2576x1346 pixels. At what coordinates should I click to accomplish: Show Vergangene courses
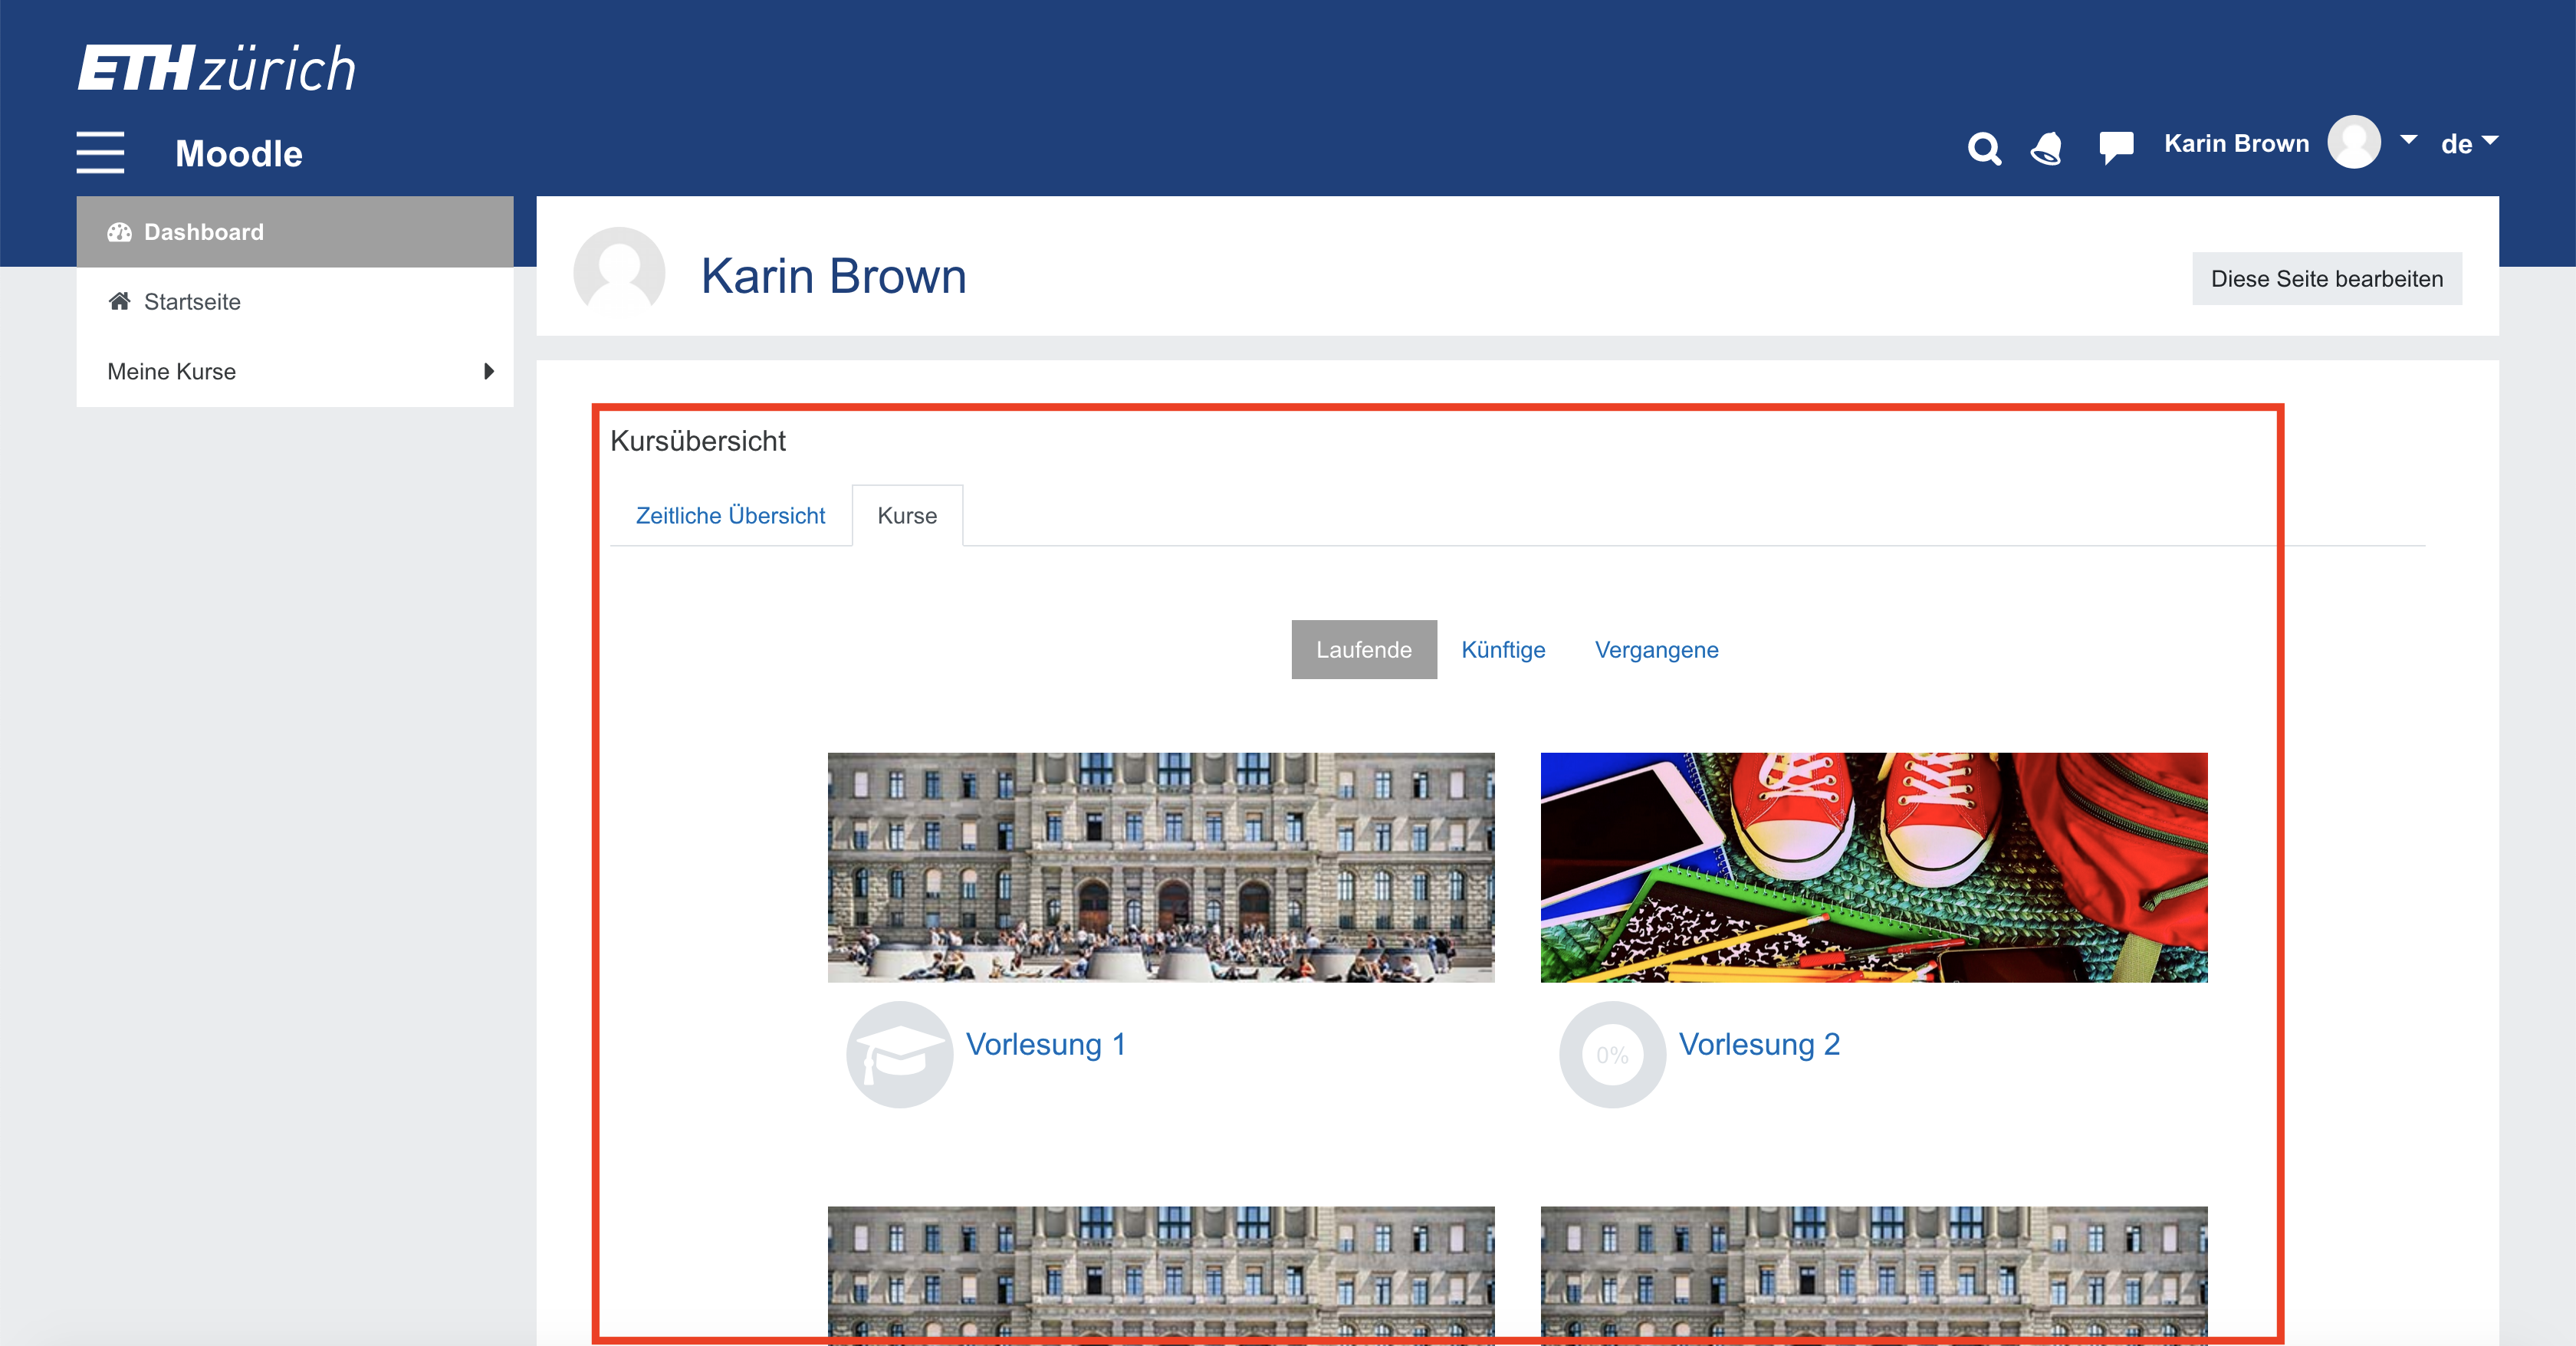1656,649
